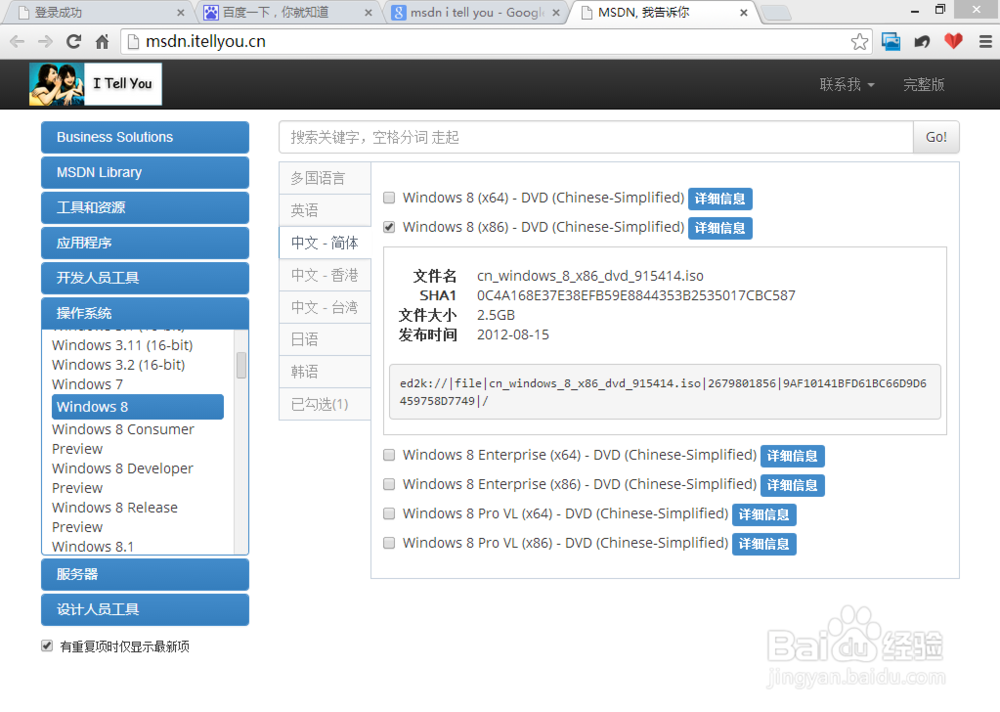Expand the MSDN Library section

tap(145, 172)
